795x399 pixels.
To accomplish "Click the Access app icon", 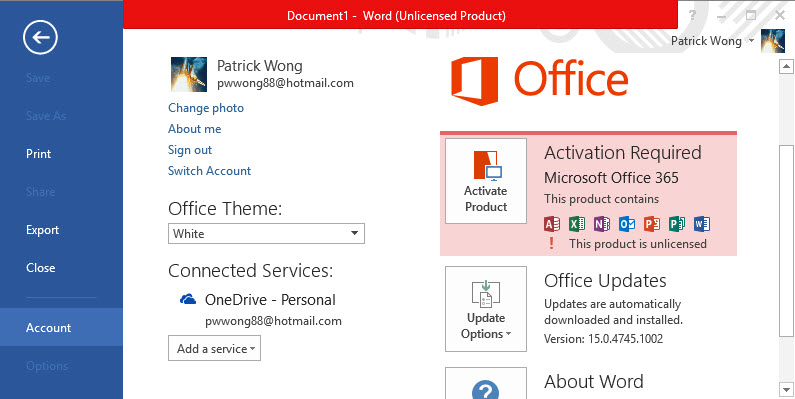I will pos(552,224).
